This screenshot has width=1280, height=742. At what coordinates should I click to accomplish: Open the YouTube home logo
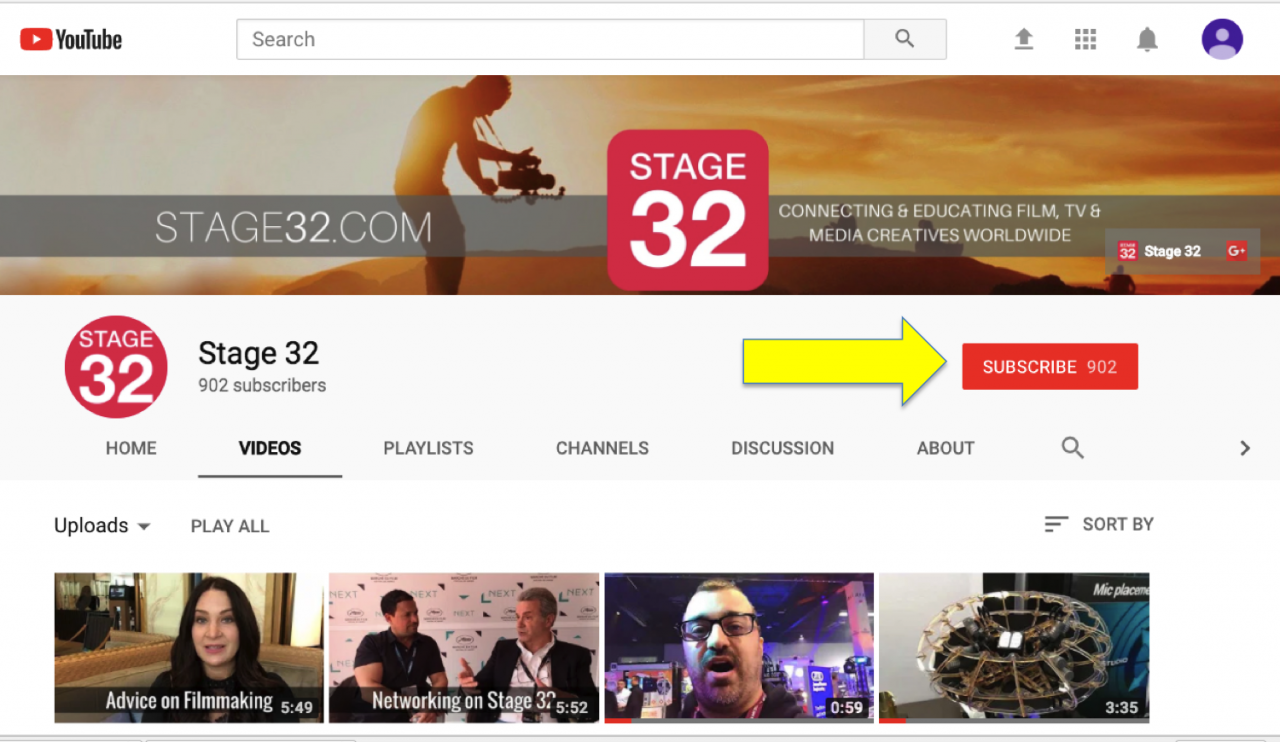tap(71, 40)
